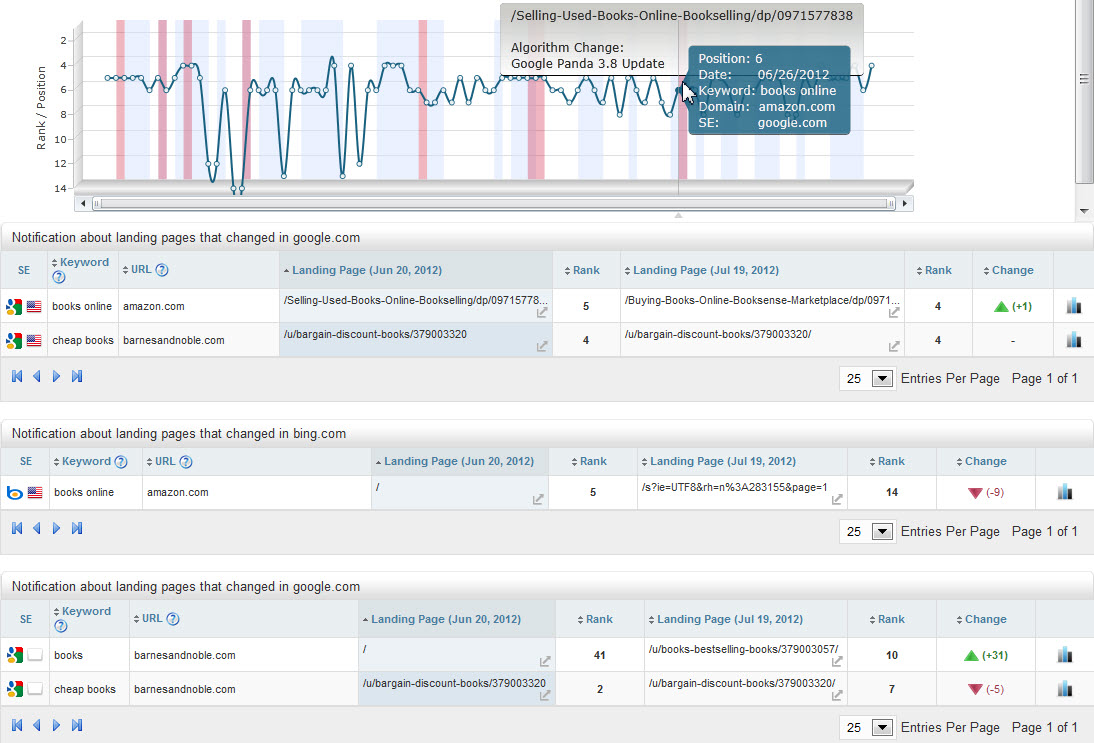
Task: Click the highlighted data point on rank chart
Action: [679, 91]
